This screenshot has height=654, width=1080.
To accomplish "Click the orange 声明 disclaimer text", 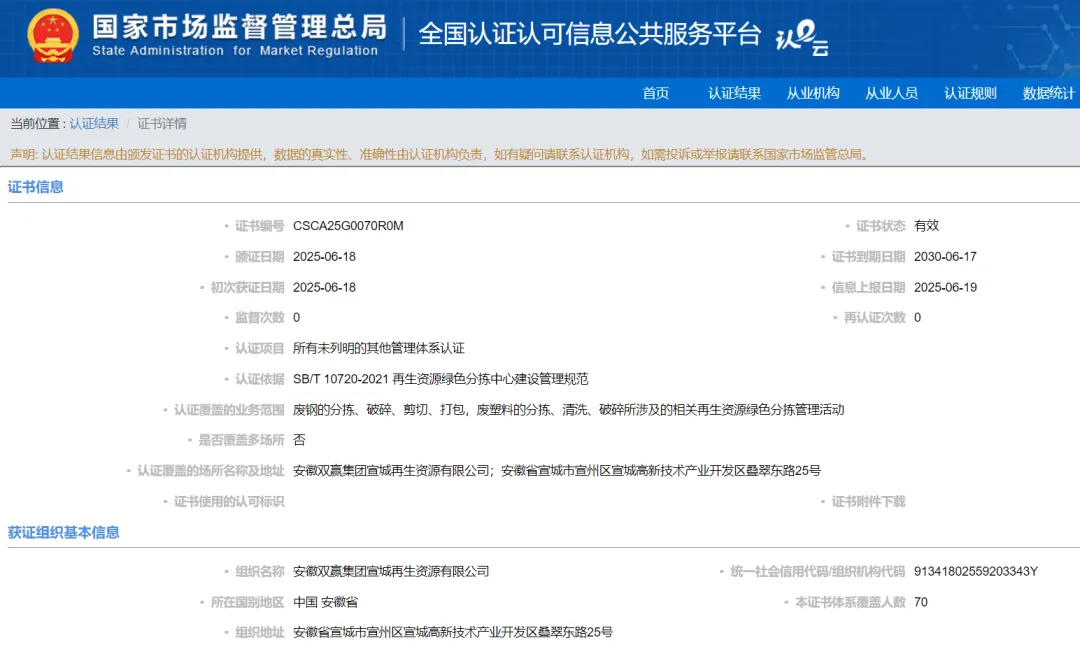I will click(440, 154).
